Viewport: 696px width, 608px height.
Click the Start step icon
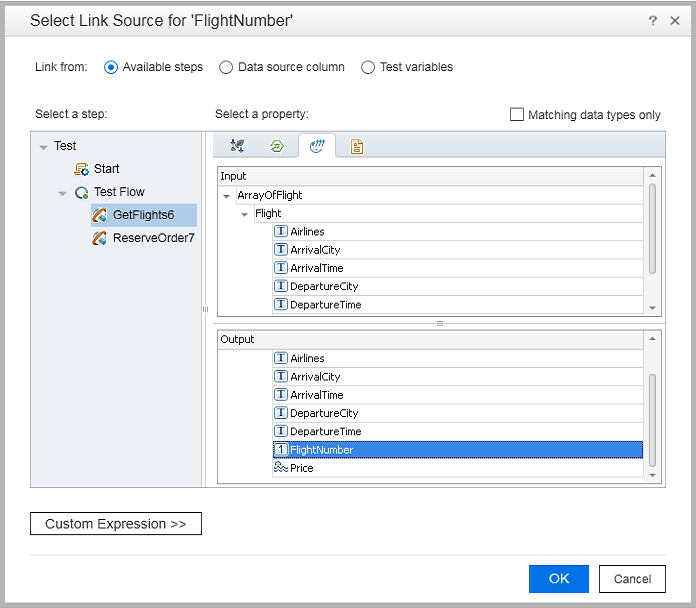(x=82, y=169)
